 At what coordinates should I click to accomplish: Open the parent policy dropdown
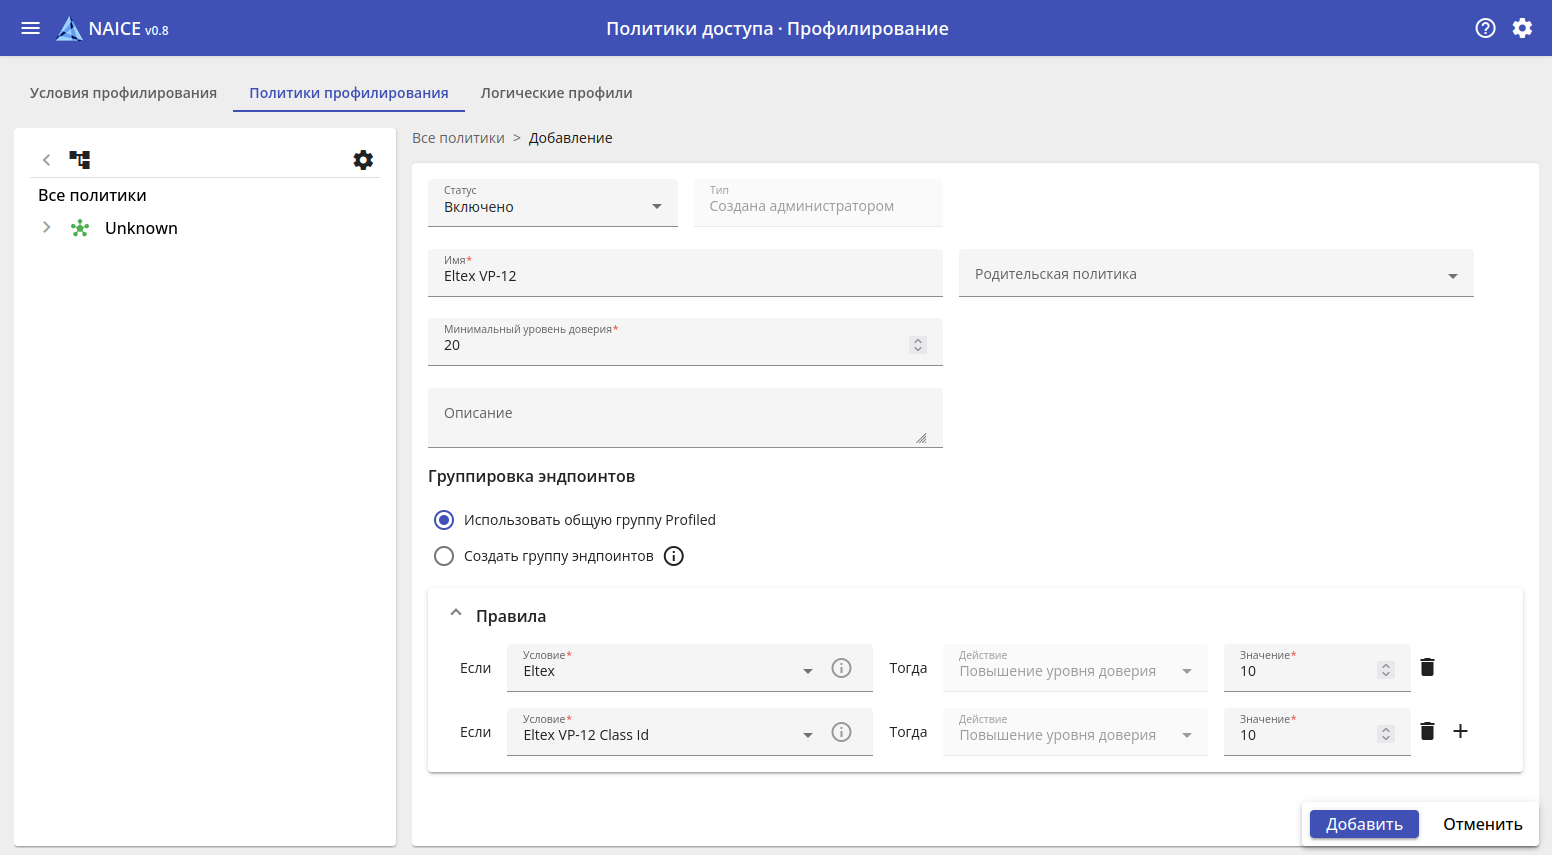pyautogui.click(x=1215, y=274)
